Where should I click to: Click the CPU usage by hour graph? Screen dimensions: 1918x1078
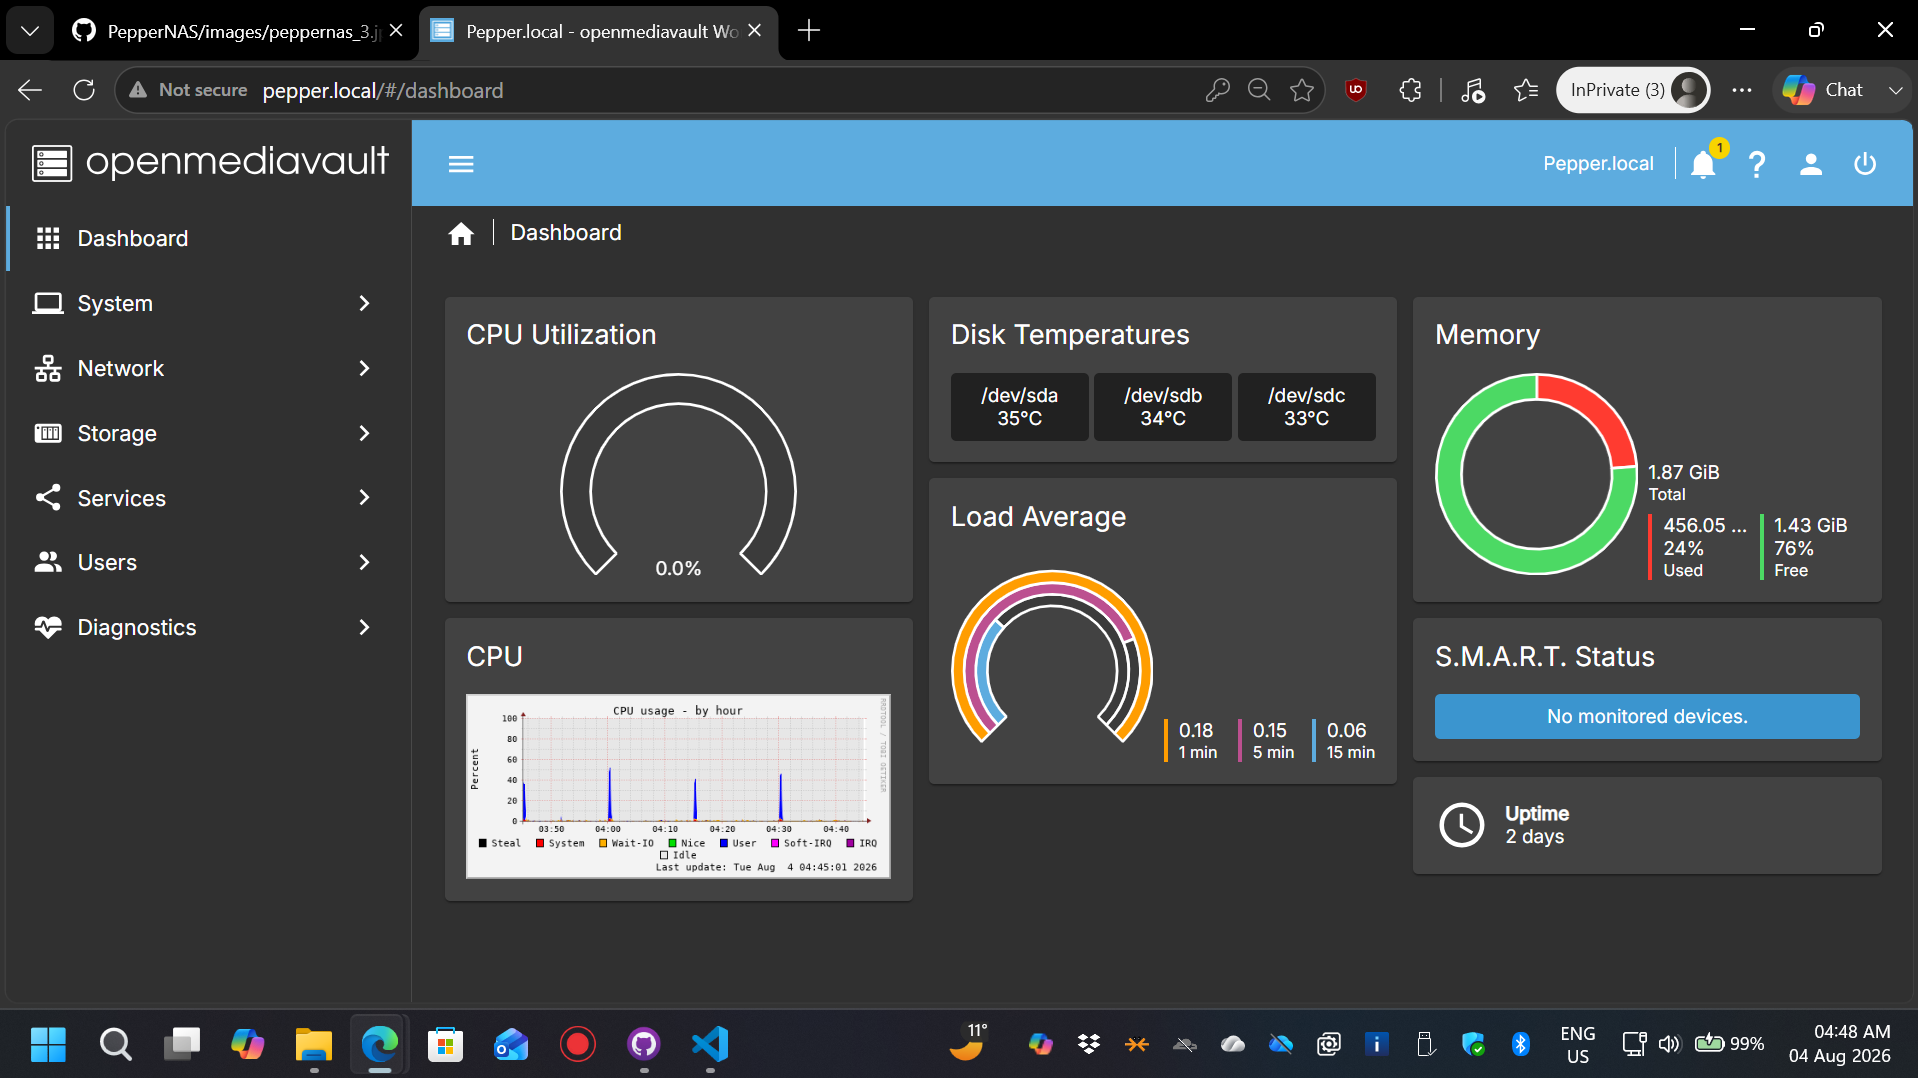[x=678, y=786]
